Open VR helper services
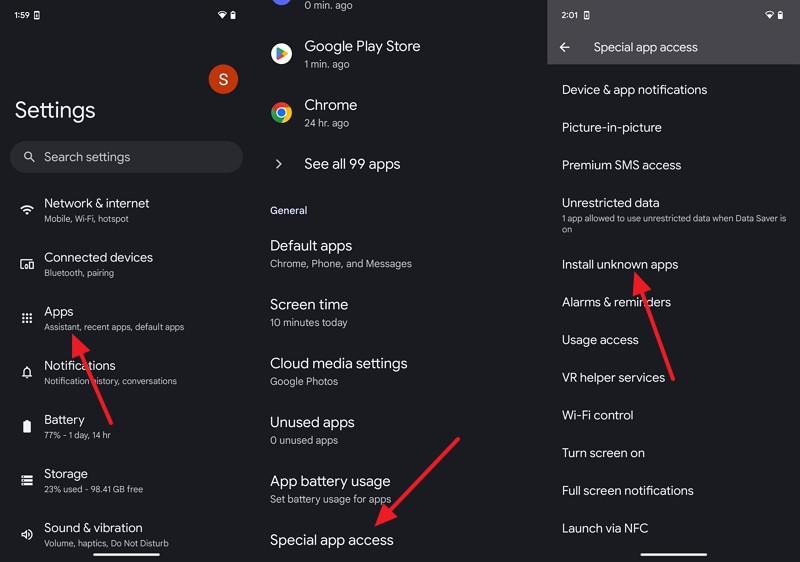The image size is (800, 562). (x=673, y=378)
